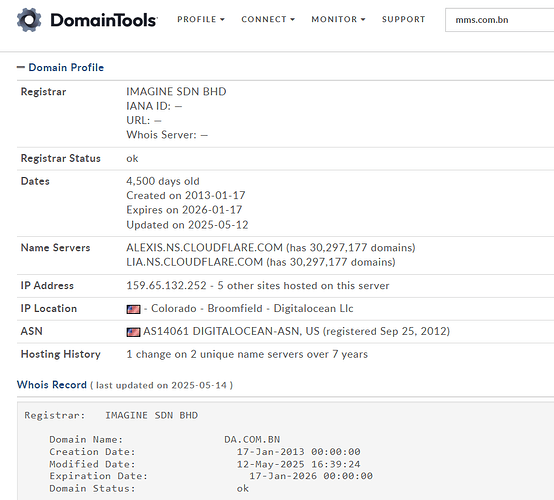Select the IP address 159.65.132.252
Screen dimensions: 554x500
point(166,286)
